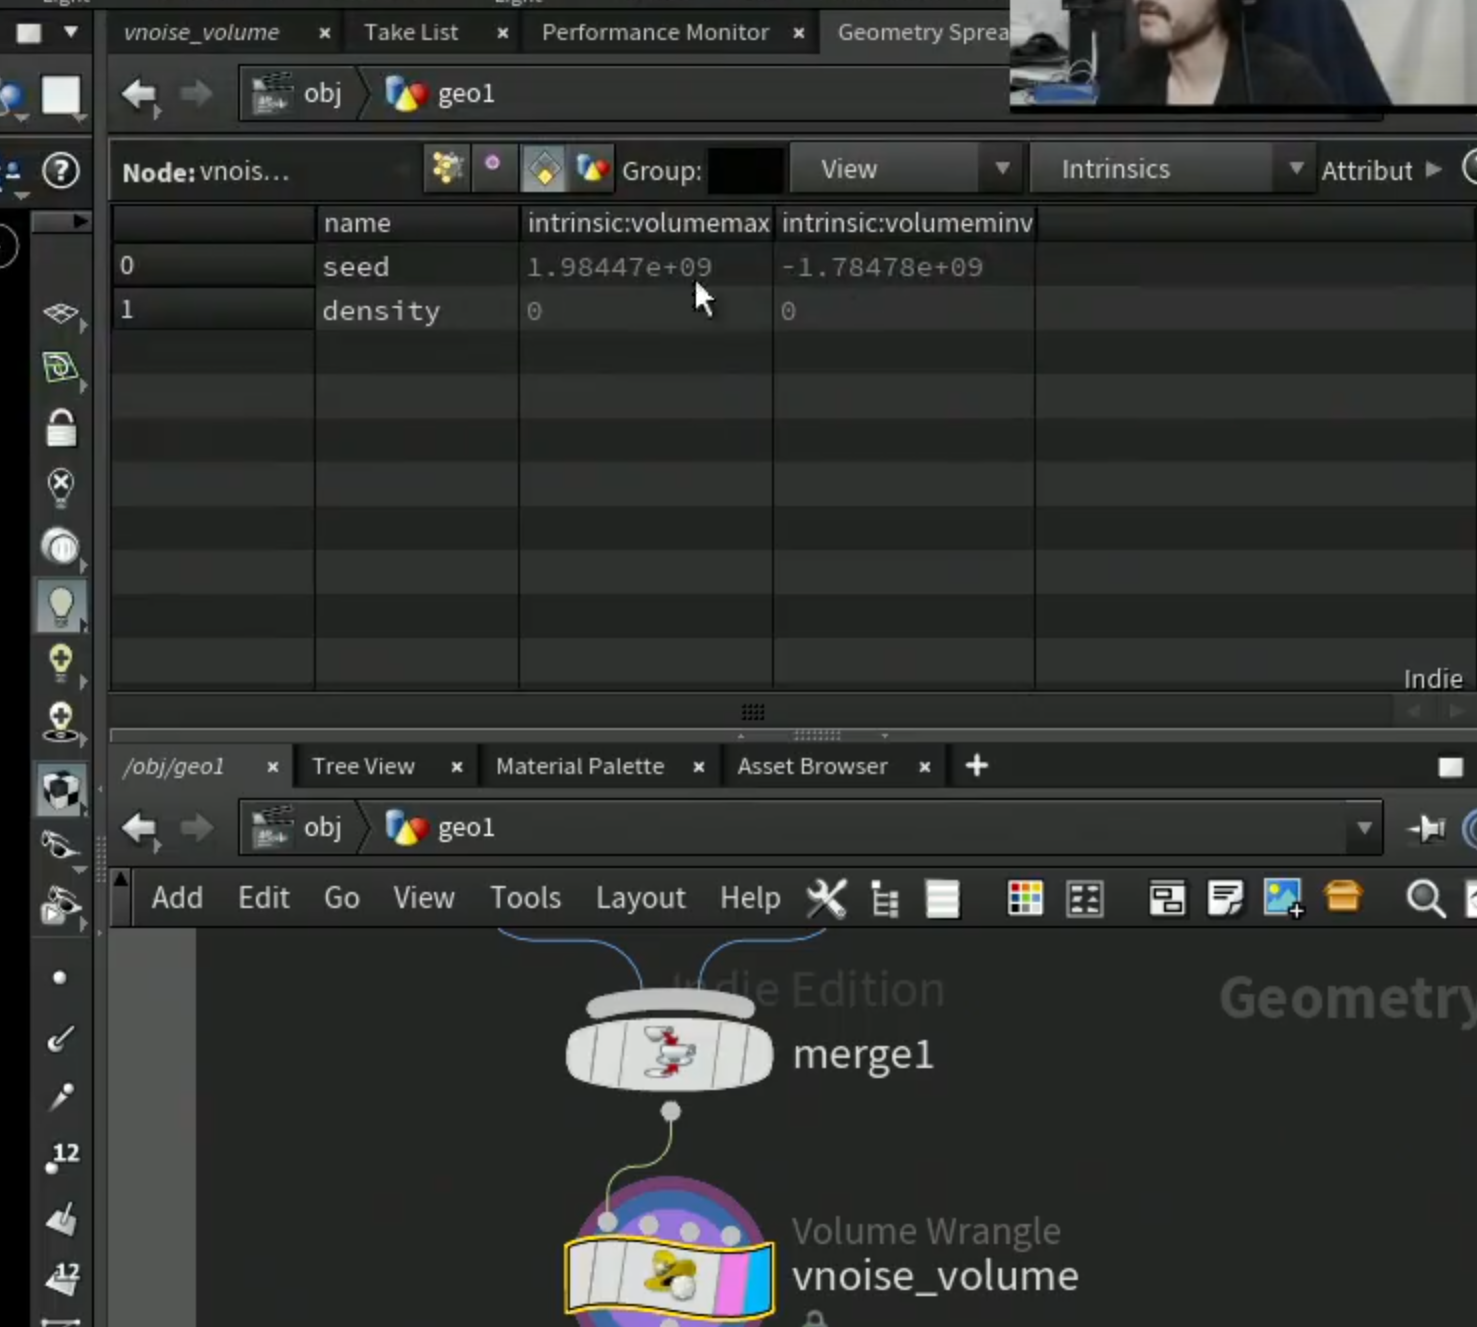This screenshot has height=1327, width=1477.
Task: Open the network editor Tools wrench icon
Action: click(826, 898)
